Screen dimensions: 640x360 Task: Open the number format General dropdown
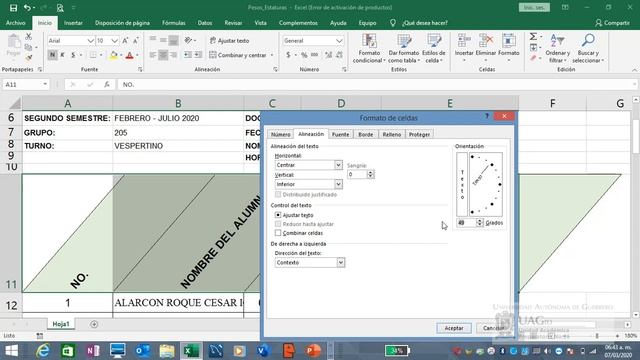click(339, 40)
